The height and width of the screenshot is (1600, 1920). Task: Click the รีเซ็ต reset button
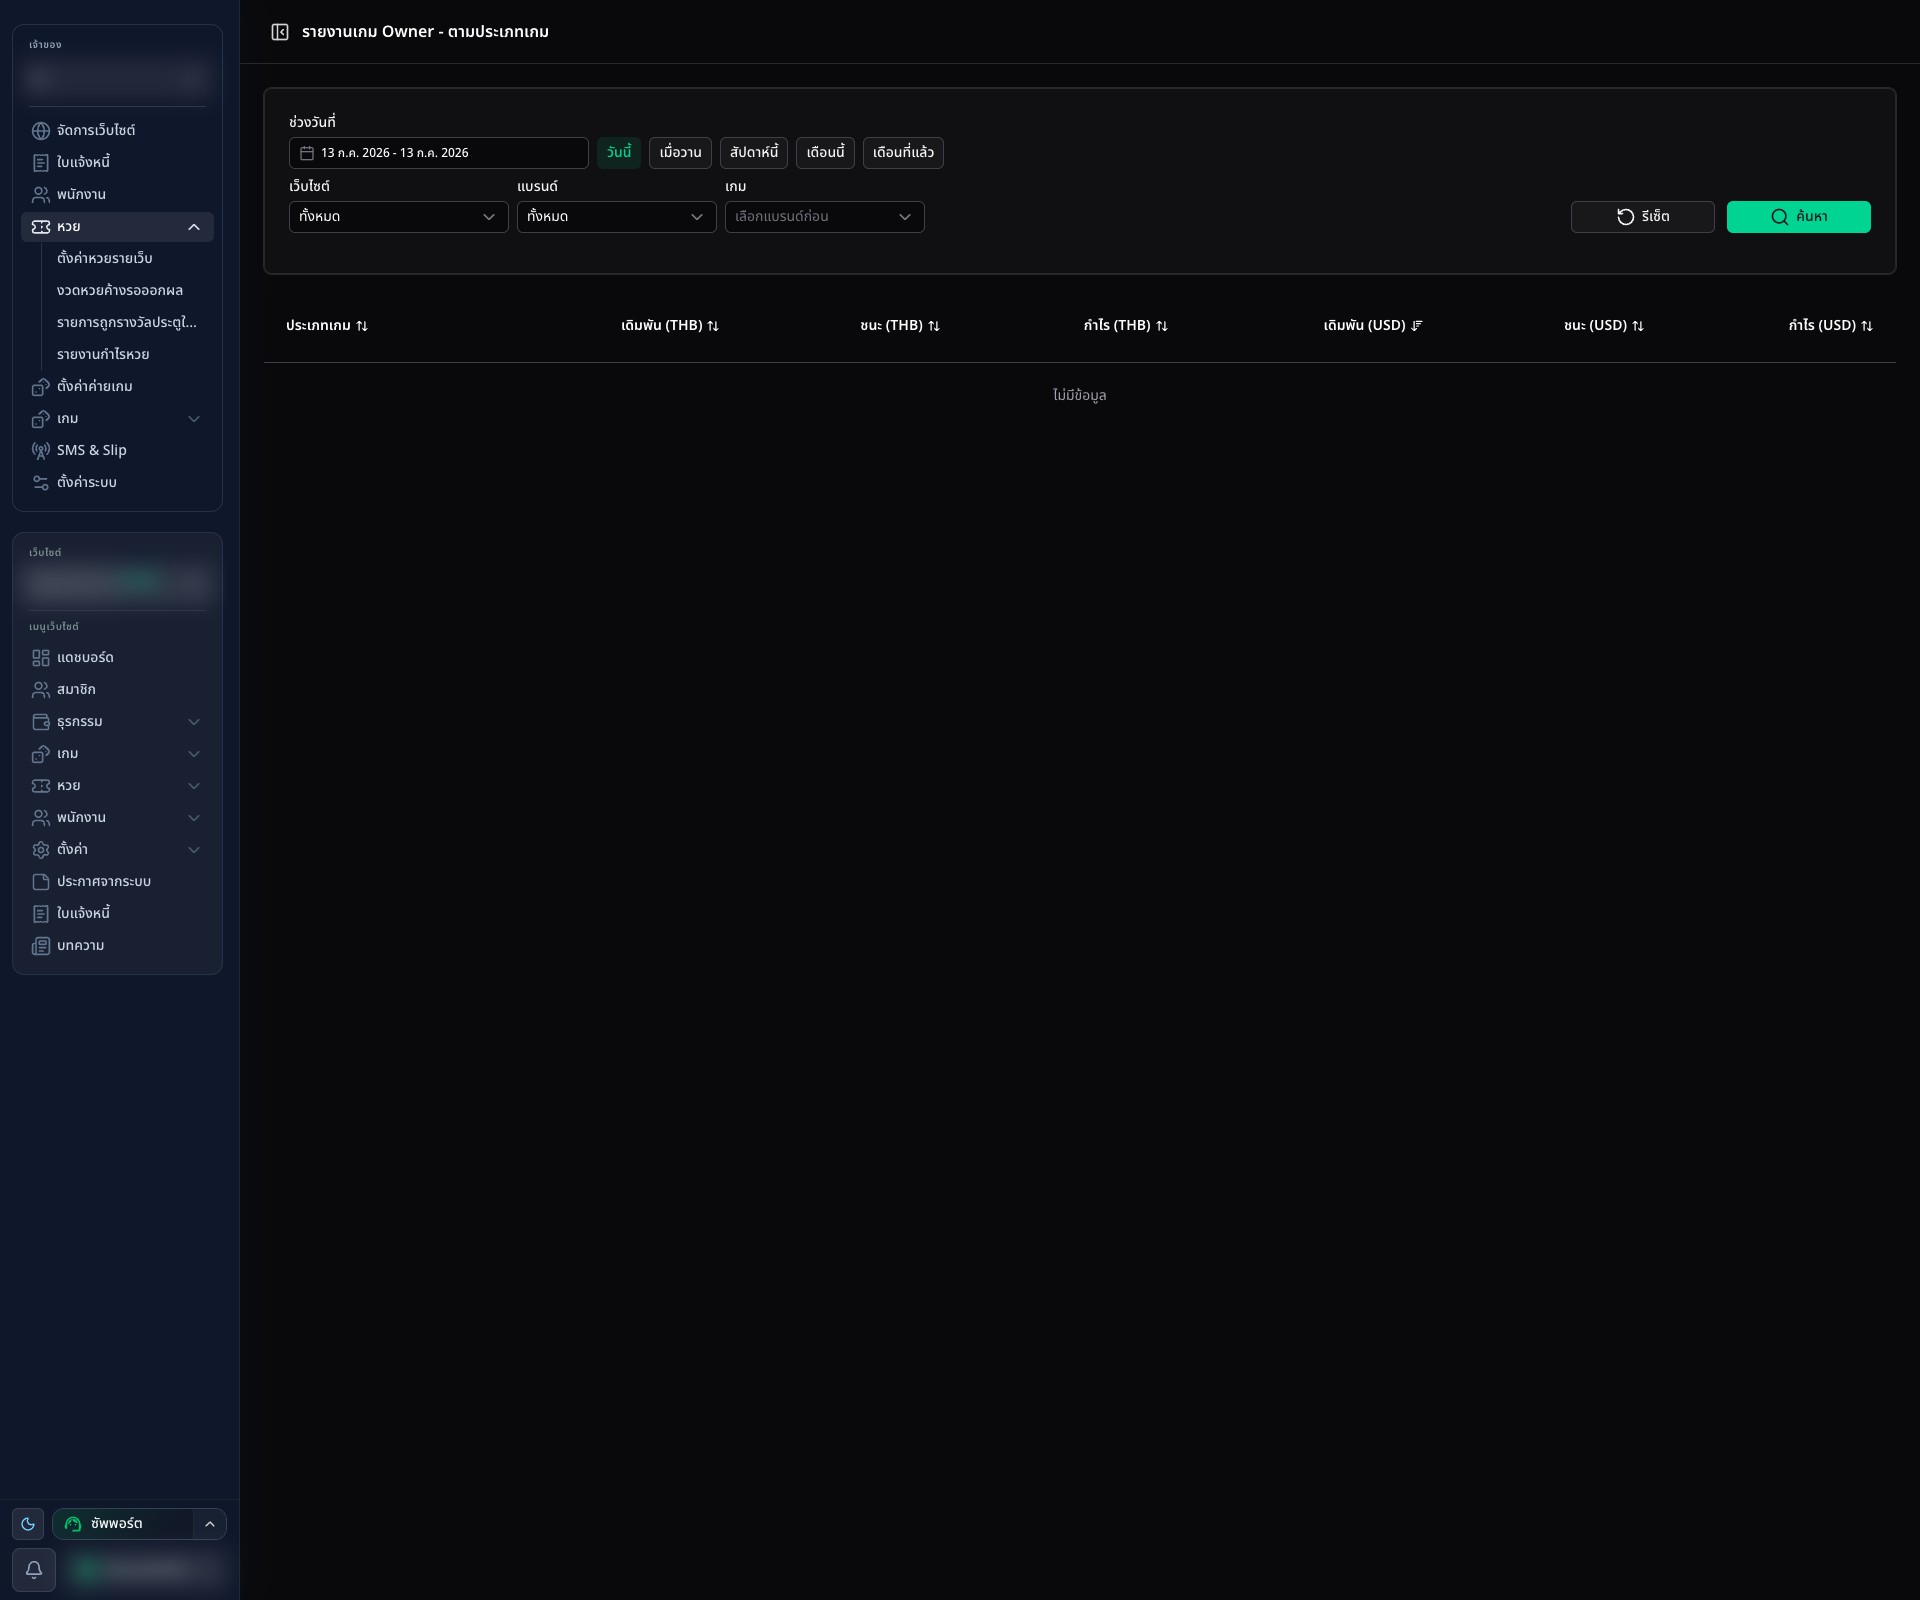click(x=1643, y=217)
